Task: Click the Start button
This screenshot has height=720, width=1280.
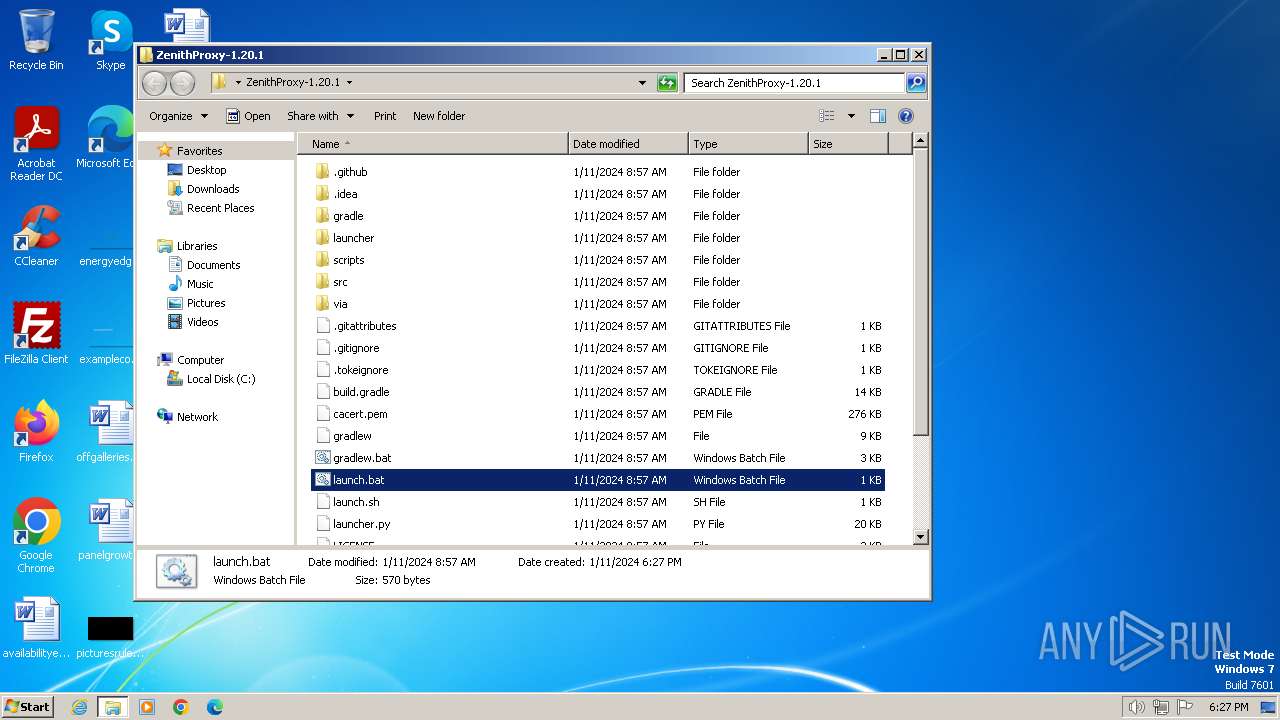Action: coord(27,706)
